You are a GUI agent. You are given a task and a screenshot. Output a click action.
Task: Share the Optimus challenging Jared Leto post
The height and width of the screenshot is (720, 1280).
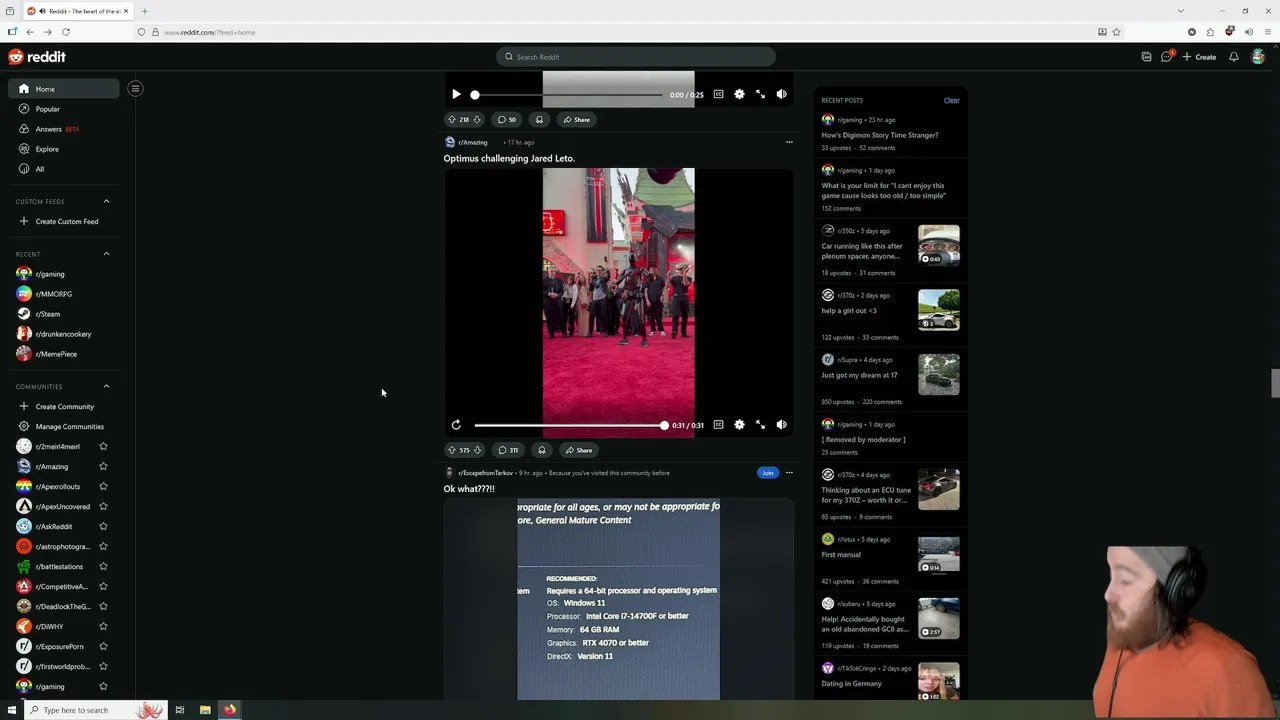coord(578,450)
